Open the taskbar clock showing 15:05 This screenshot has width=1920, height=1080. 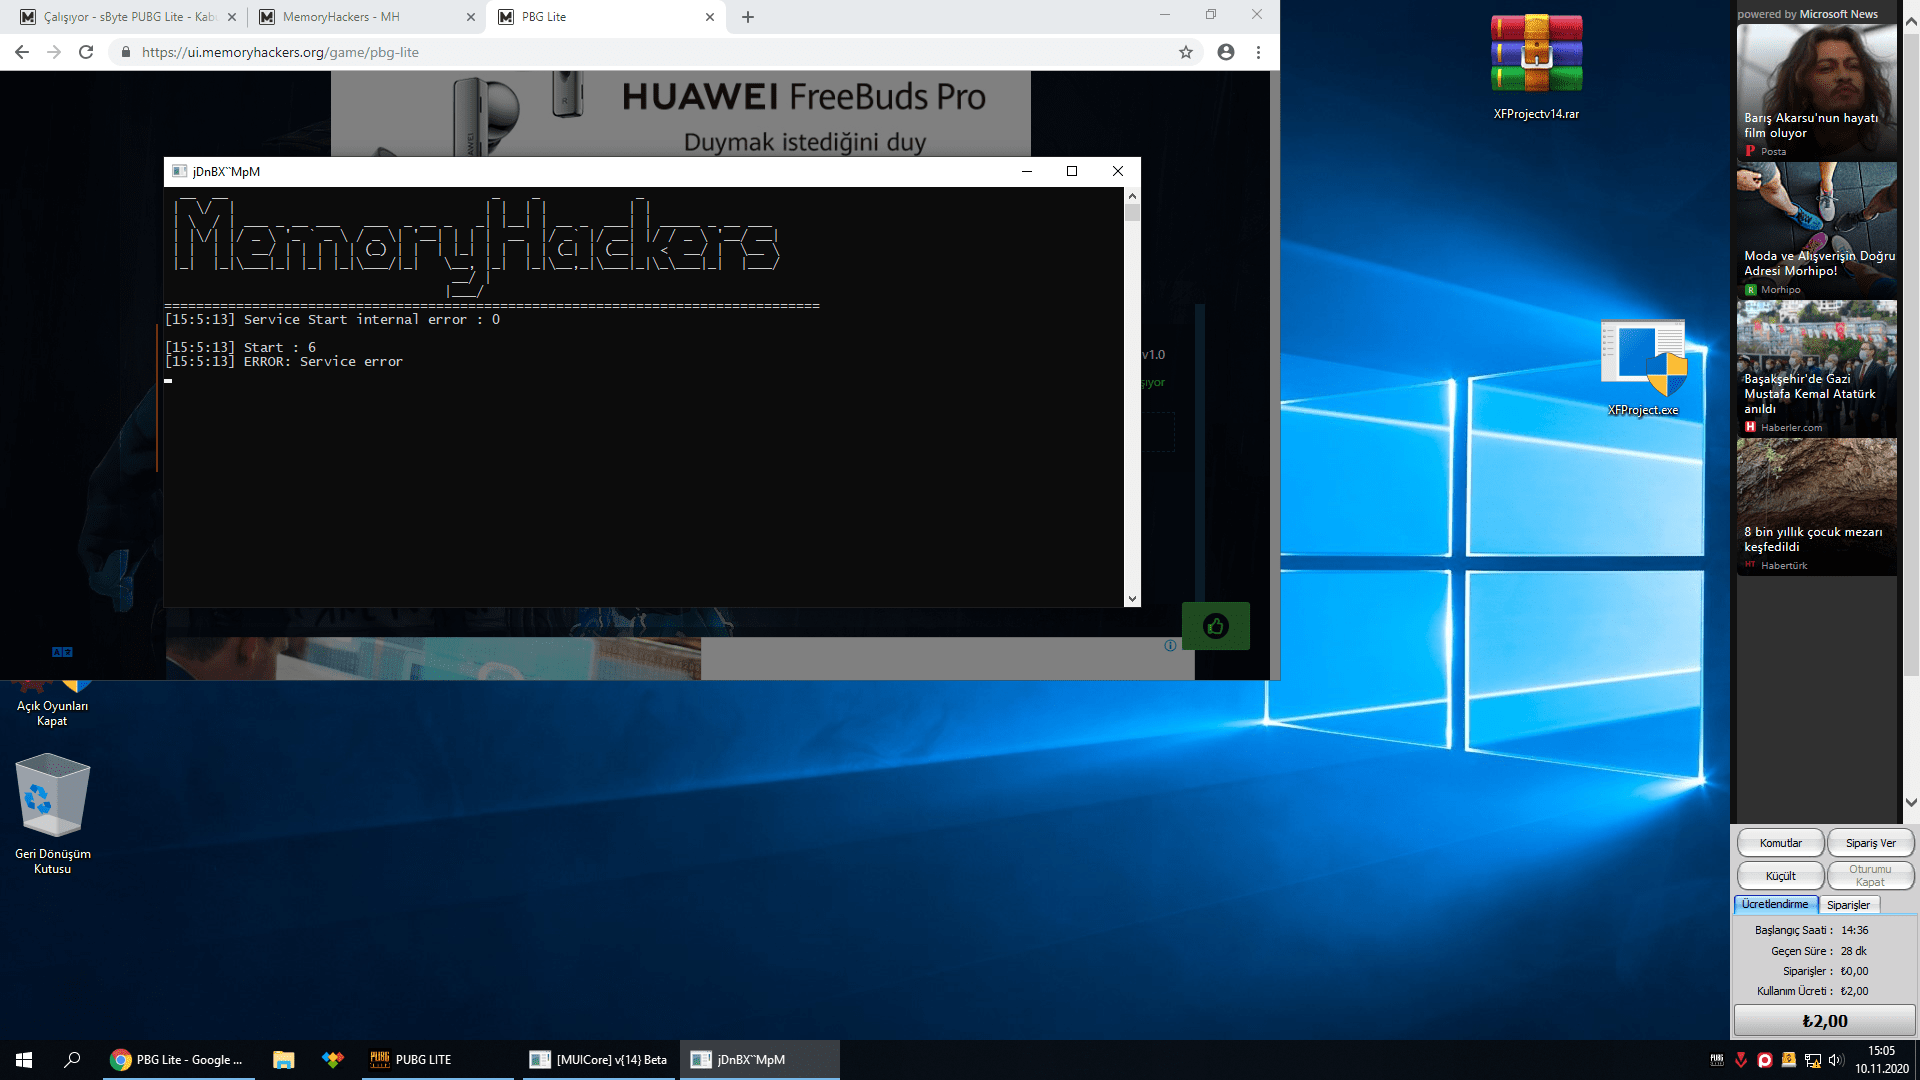pos(1882,1060)
